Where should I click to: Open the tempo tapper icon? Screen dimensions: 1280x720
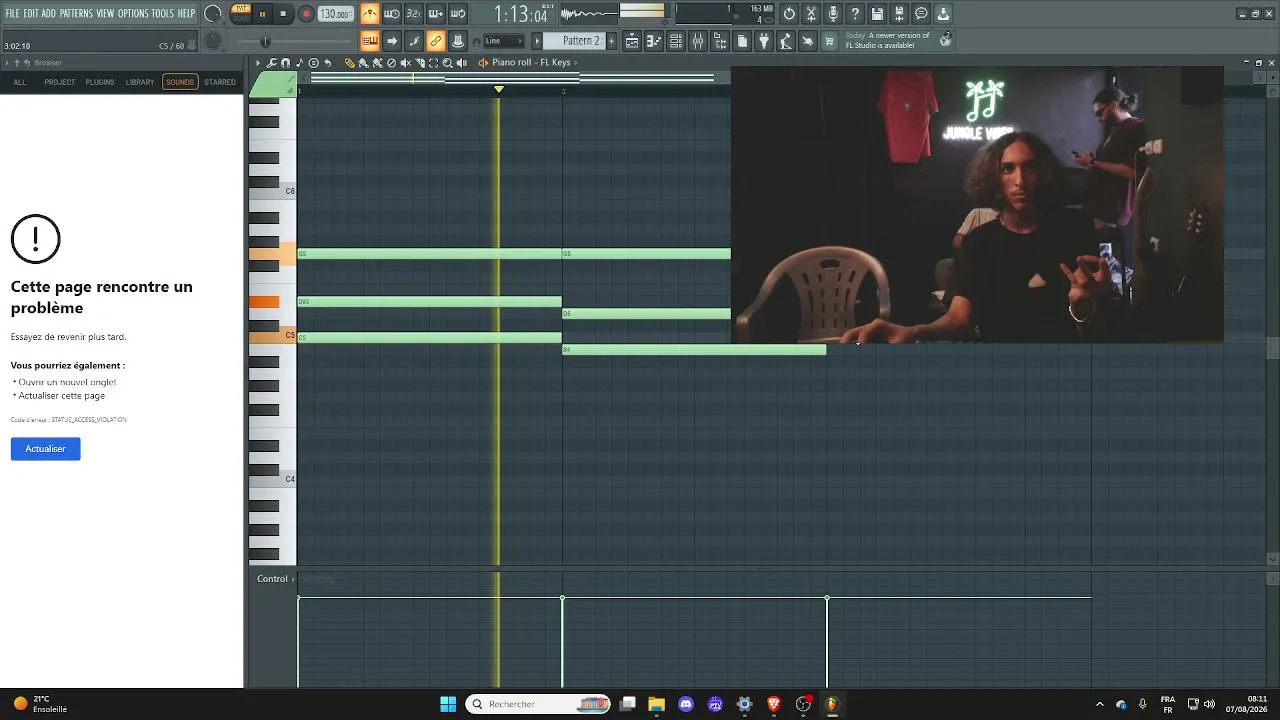(786, 41)
